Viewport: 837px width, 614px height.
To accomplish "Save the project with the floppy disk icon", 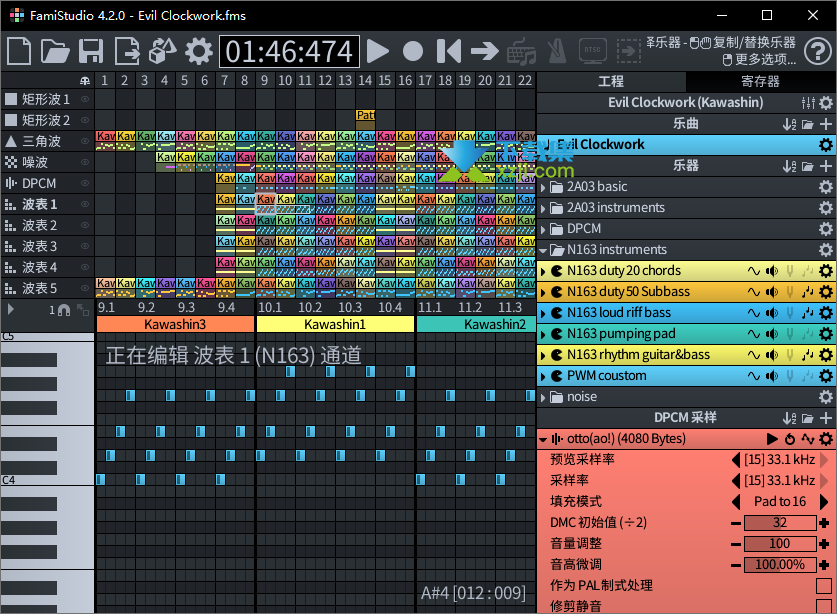I will [91, 51].
